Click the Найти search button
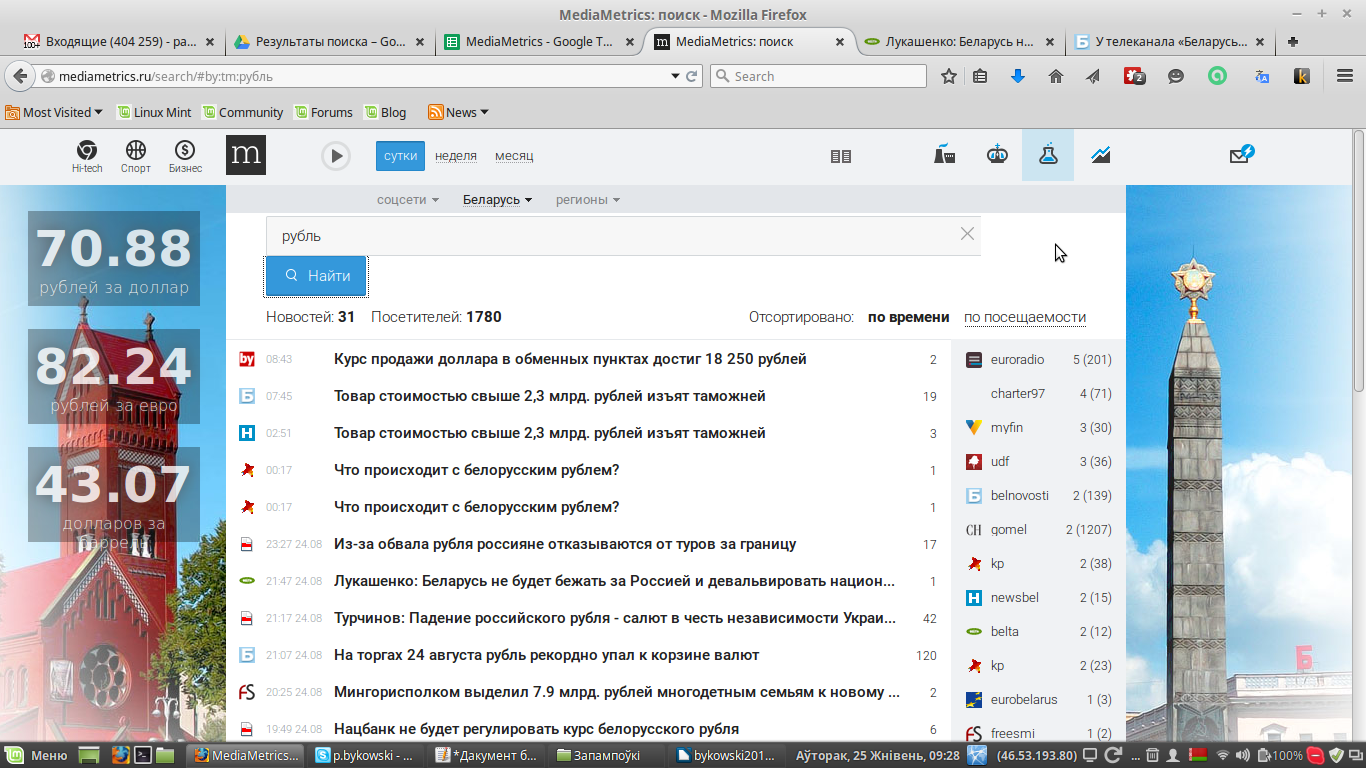The height and width of the screenshot is (768, 1366). click(x=317, y=276)
